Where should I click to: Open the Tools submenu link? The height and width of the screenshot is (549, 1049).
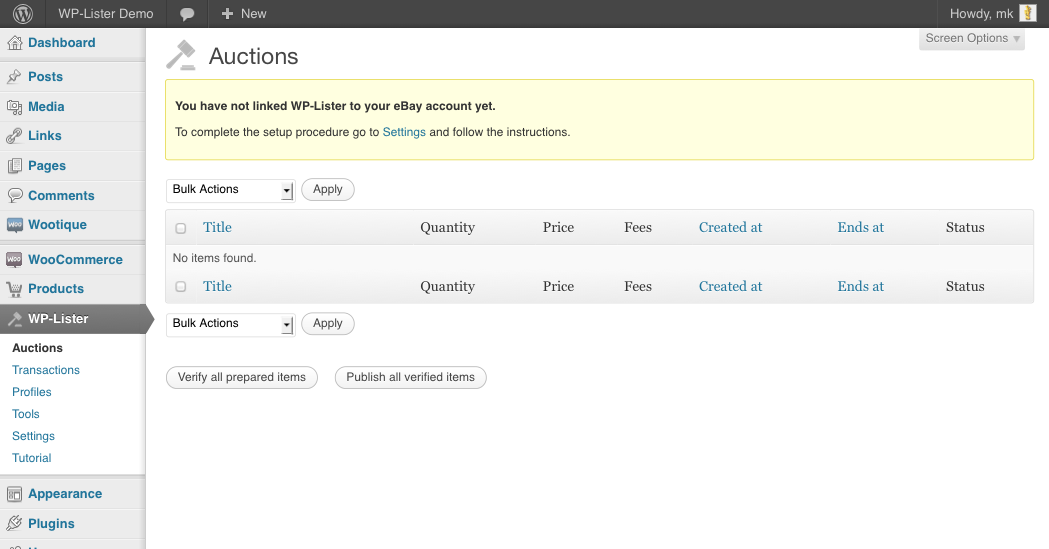(25, 415)
